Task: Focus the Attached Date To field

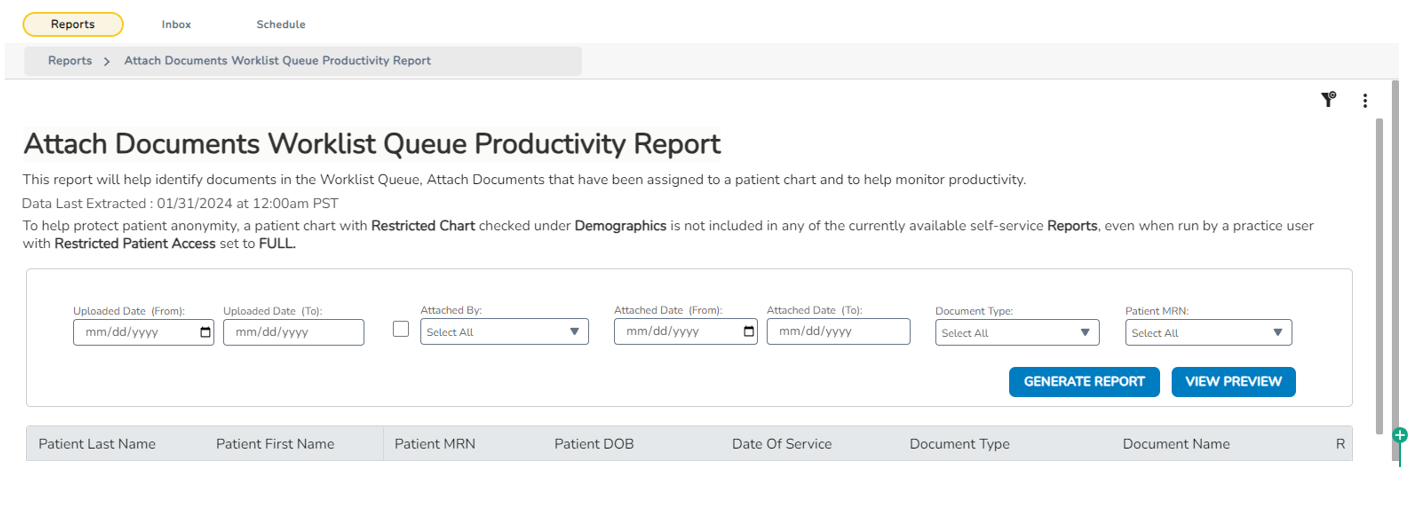Action: click(x=838, y=332)
